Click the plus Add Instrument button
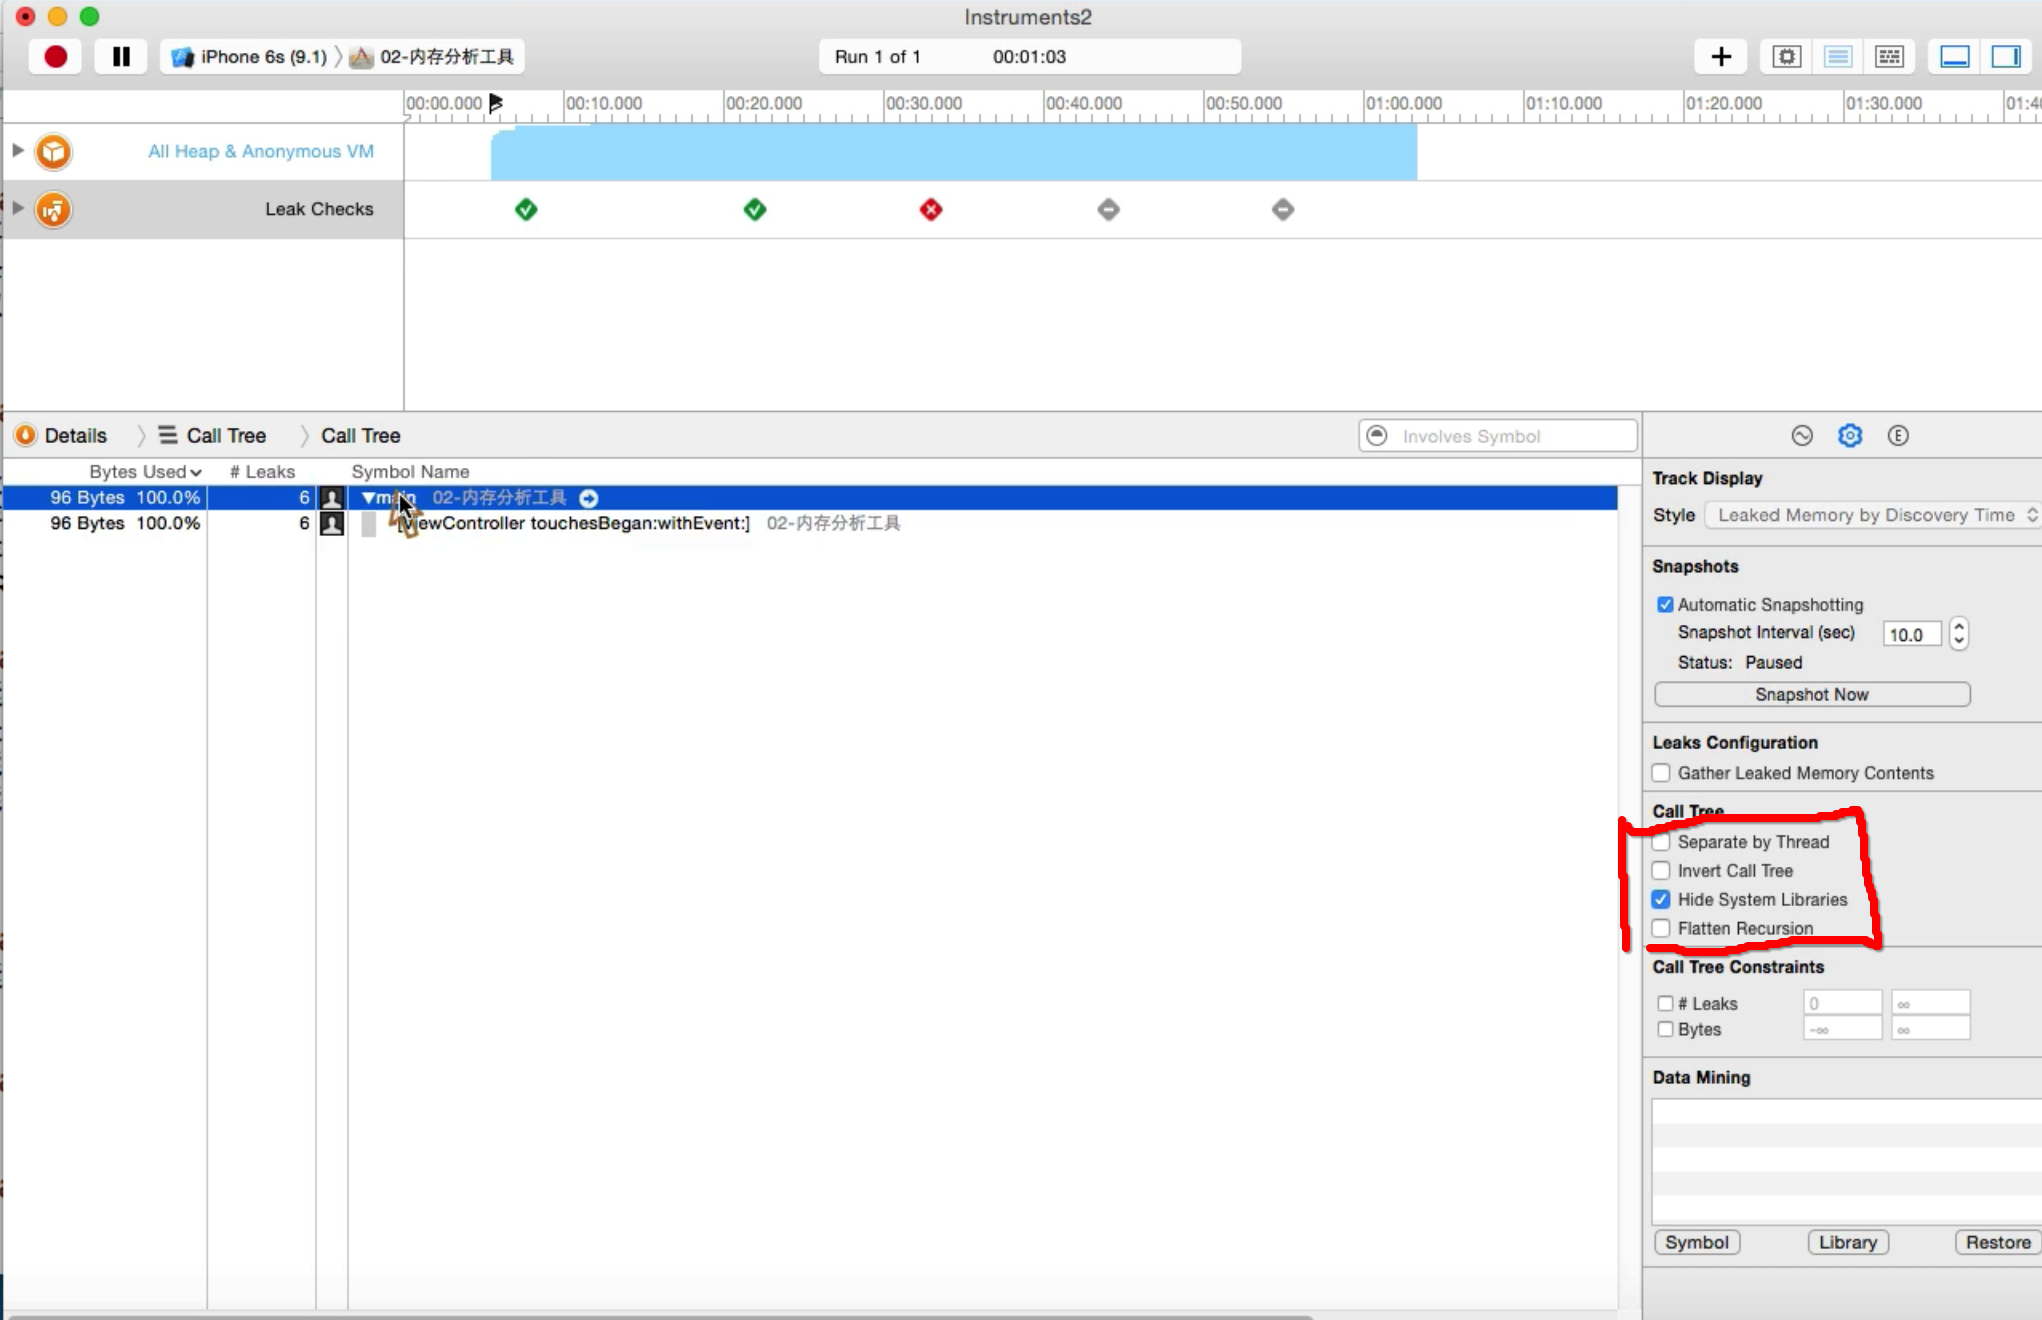This screenshot has height=1320, width=2042. click(1720, 57)
